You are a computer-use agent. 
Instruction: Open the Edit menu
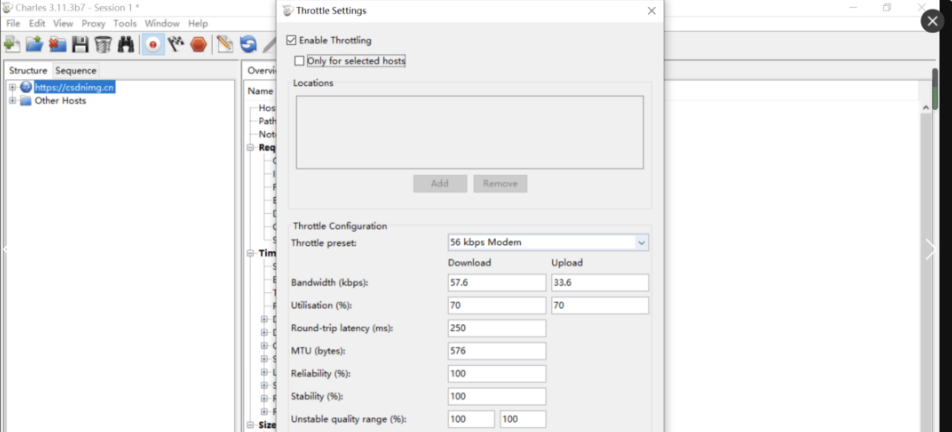tap(37, 24)
